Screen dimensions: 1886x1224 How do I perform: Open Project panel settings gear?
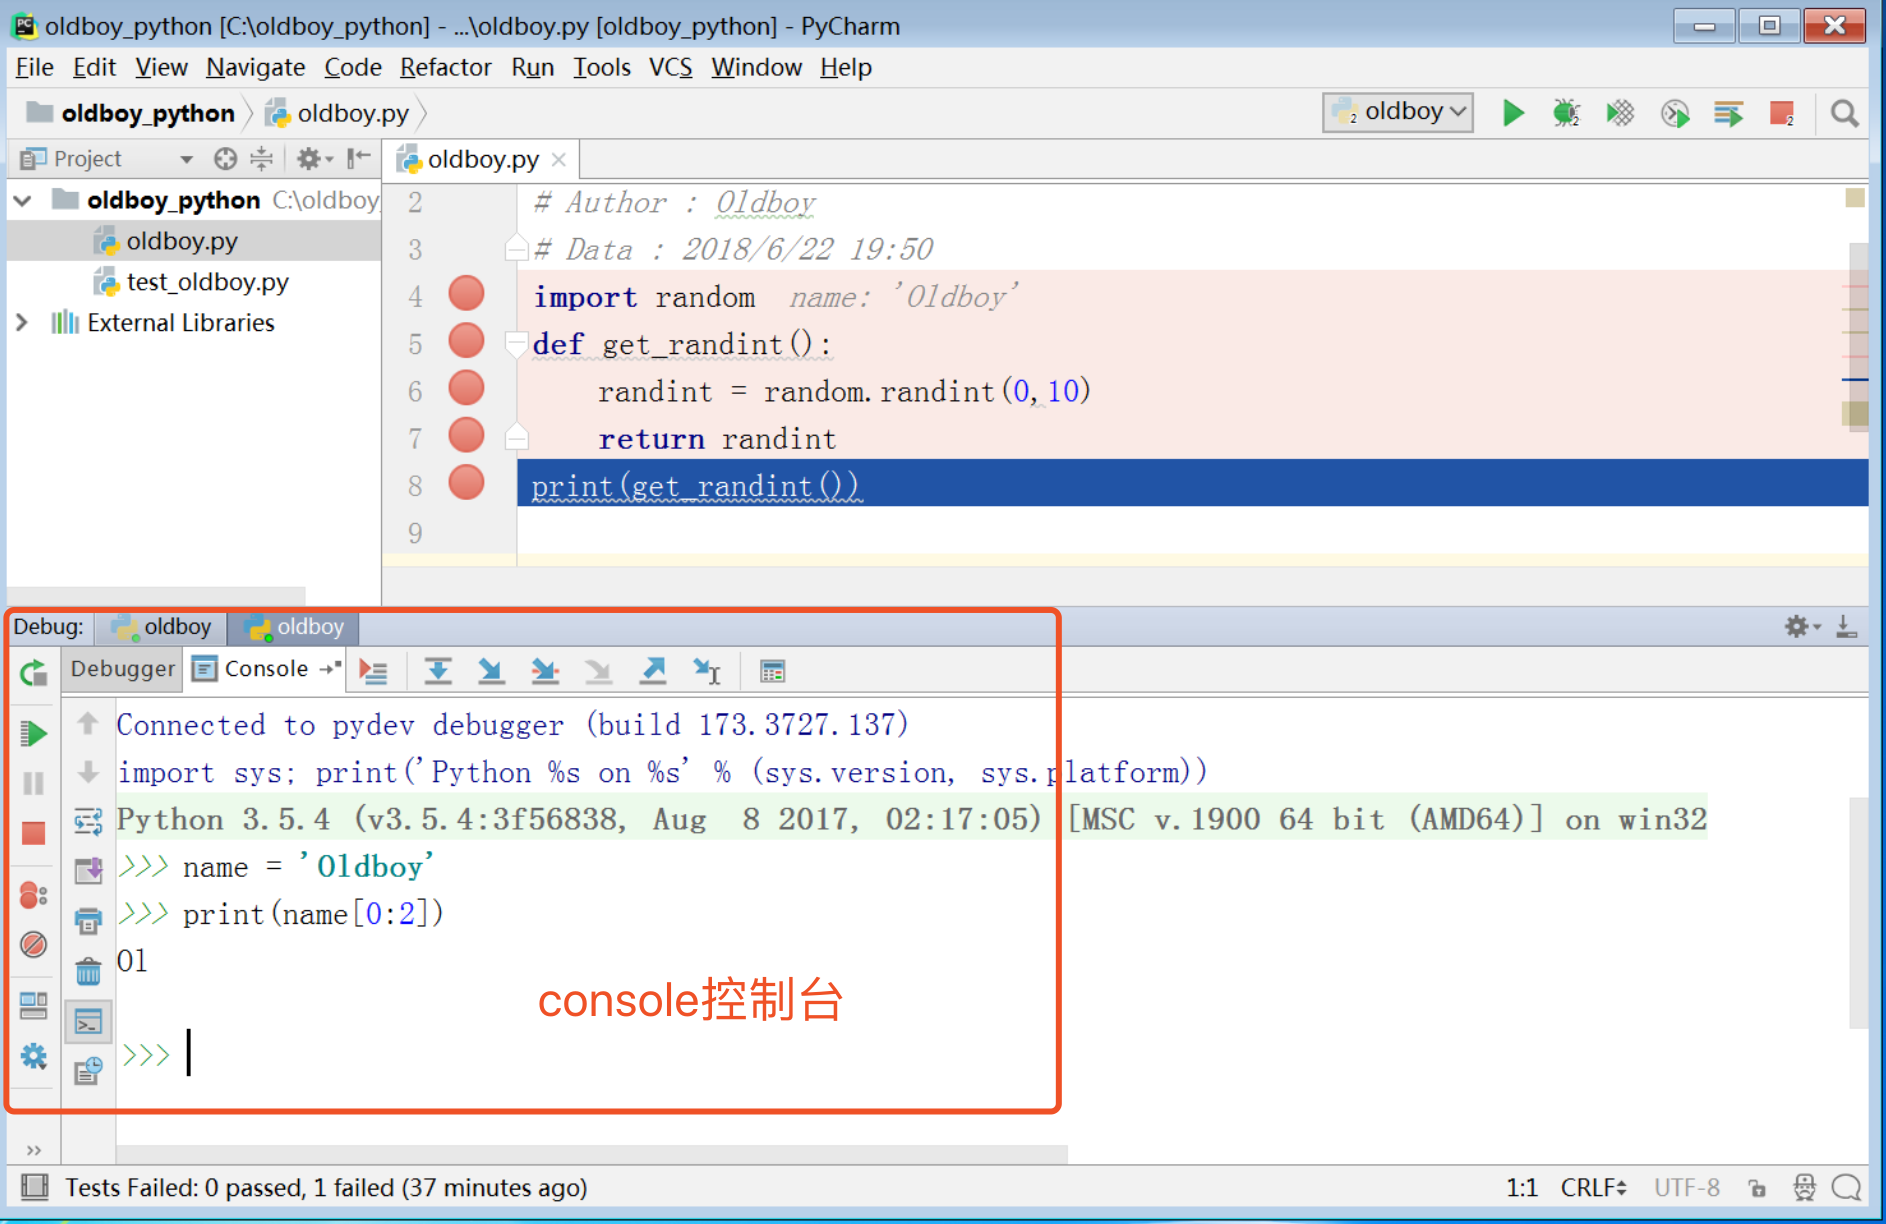pyautogui.click(x=313, y=158)
